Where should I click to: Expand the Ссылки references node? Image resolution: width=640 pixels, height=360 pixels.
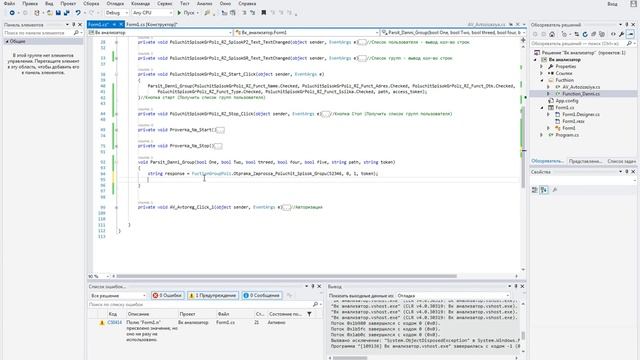coord(542,73)
